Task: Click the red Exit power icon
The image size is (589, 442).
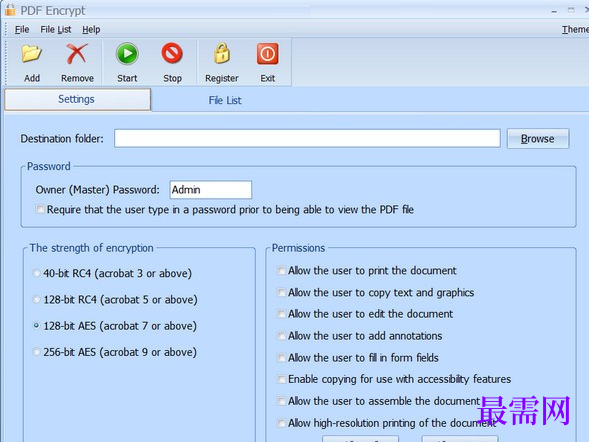Action: pos(267,54)
